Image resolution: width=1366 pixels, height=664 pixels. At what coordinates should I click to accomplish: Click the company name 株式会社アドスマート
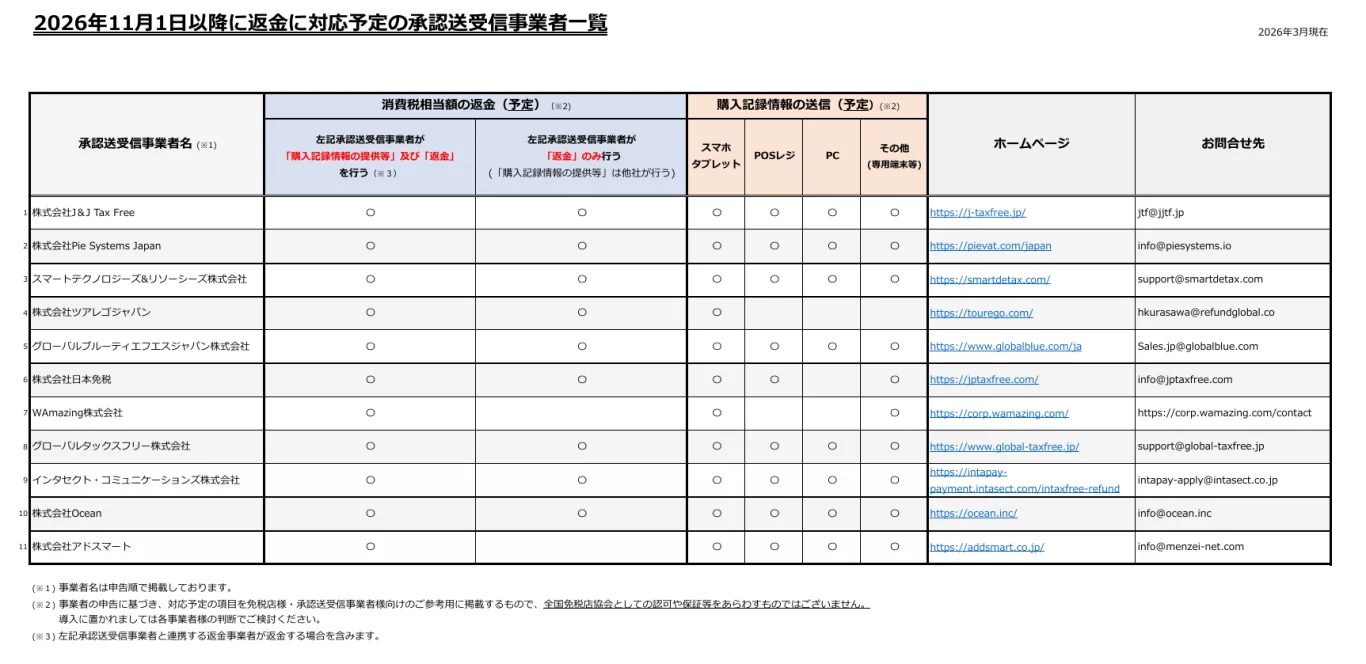81,547
